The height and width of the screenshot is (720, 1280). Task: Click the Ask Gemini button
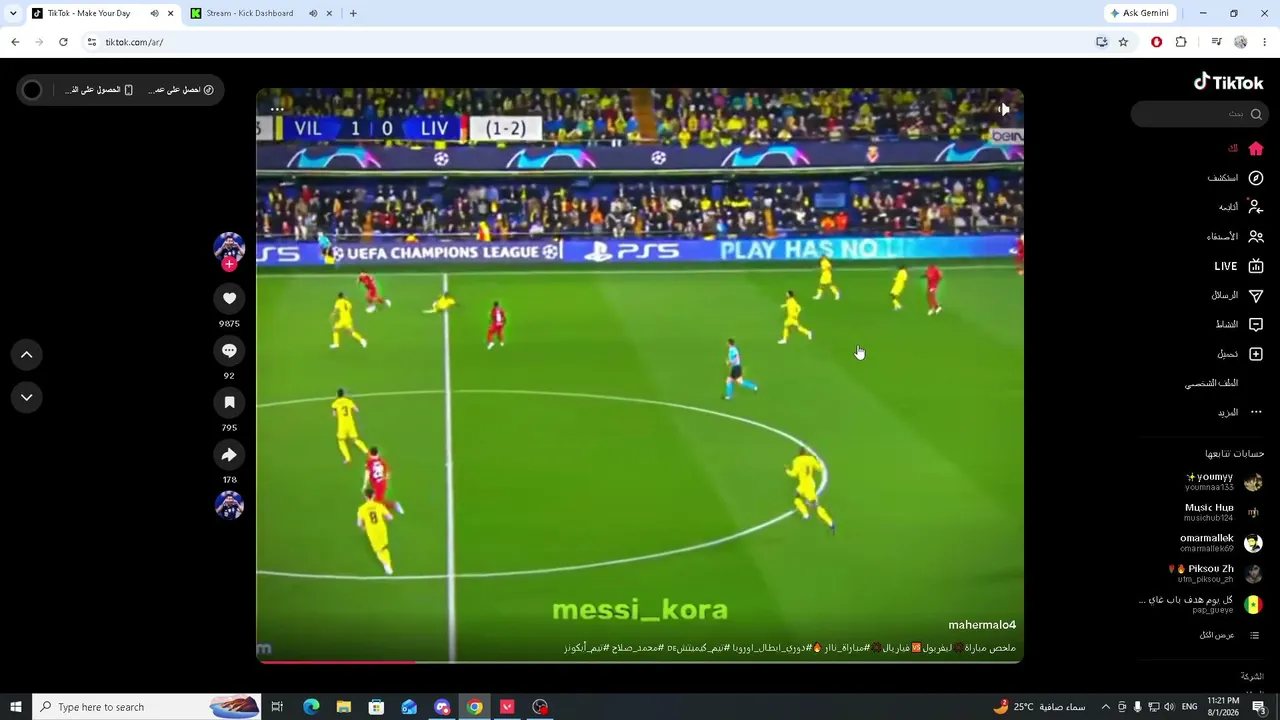click(1139, 13)
